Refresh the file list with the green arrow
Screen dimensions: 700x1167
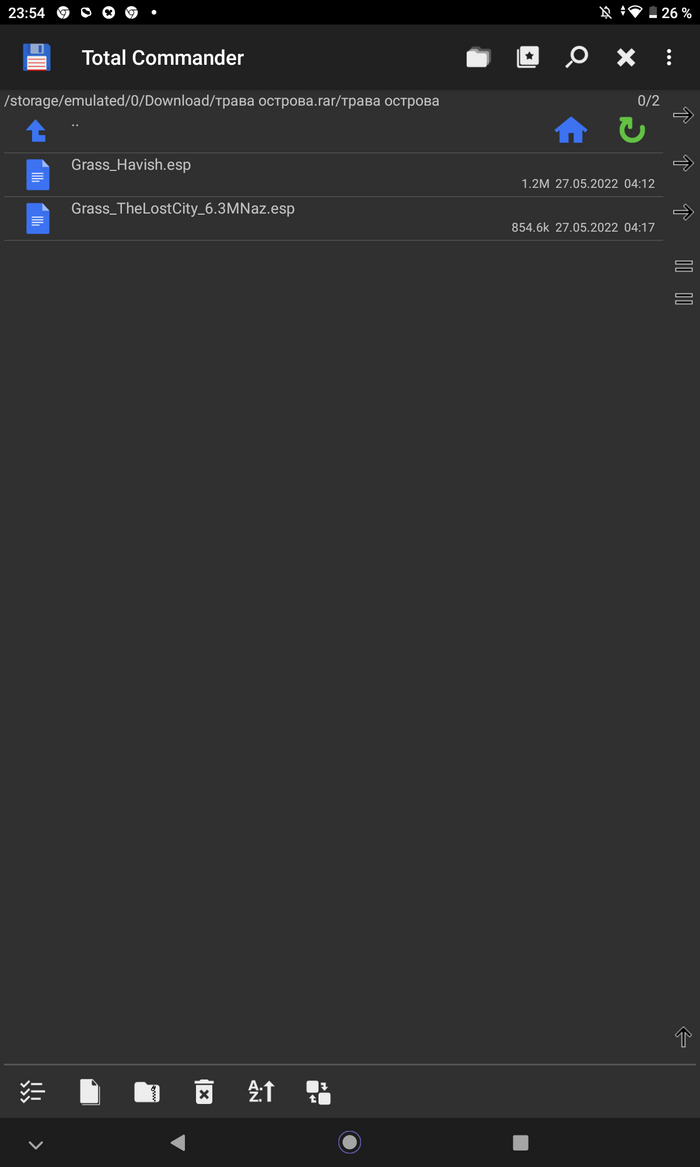coord(632,131)
